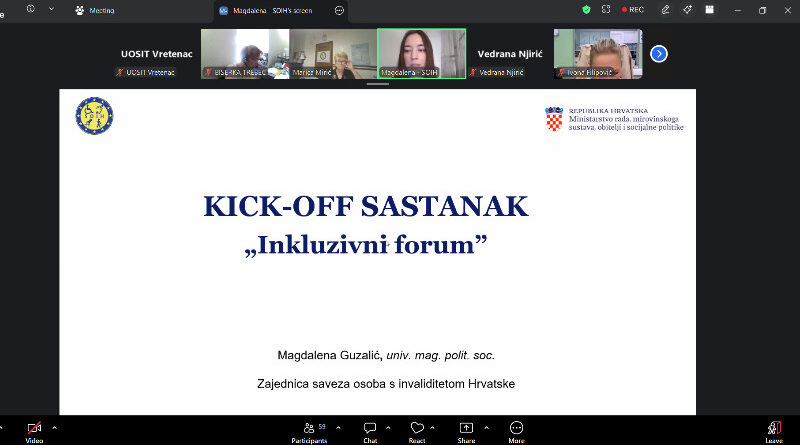The height and width of the screenshot is (445, 800).
Task: Expand the React options caret
Action: 433,428
